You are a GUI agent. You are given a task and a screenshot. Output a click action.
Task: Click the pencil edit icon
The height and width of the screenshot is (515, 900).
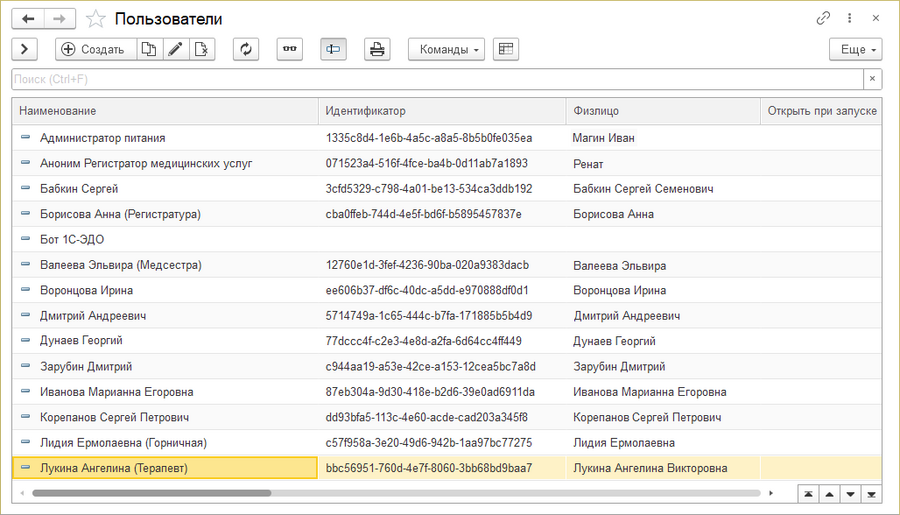pos(175,49)
